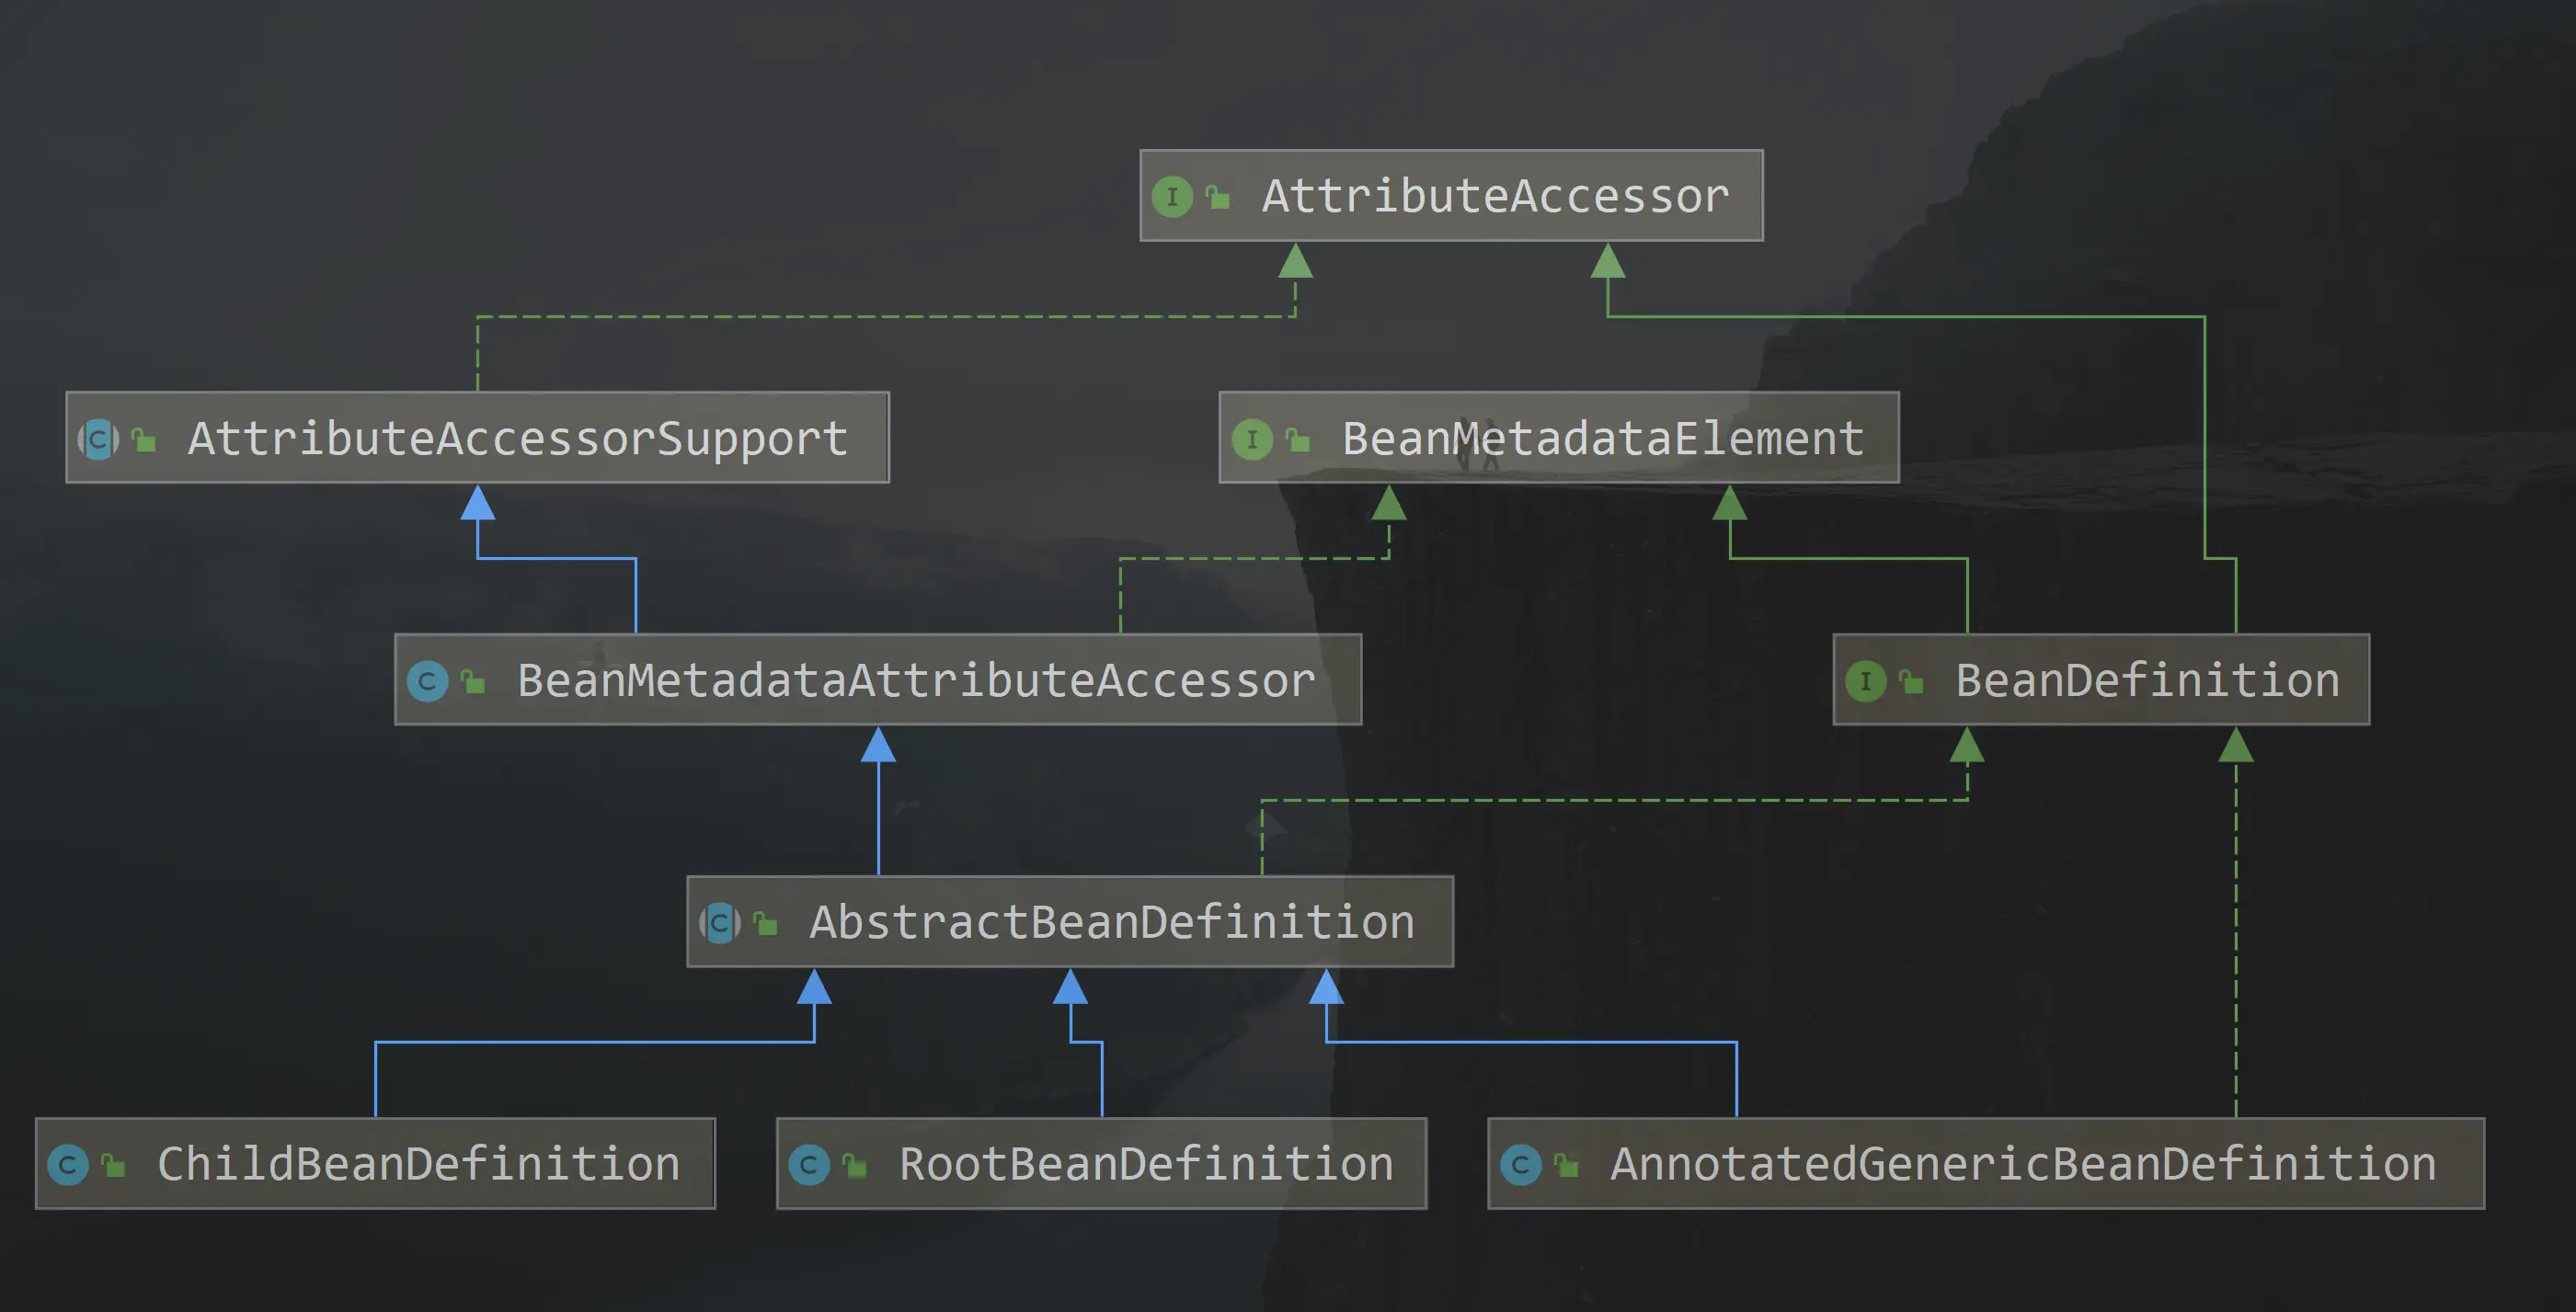Viewport: 2576px width, 1312px height.
Task: Select the AttributeAccessor node label
Action: point(1495,196)
